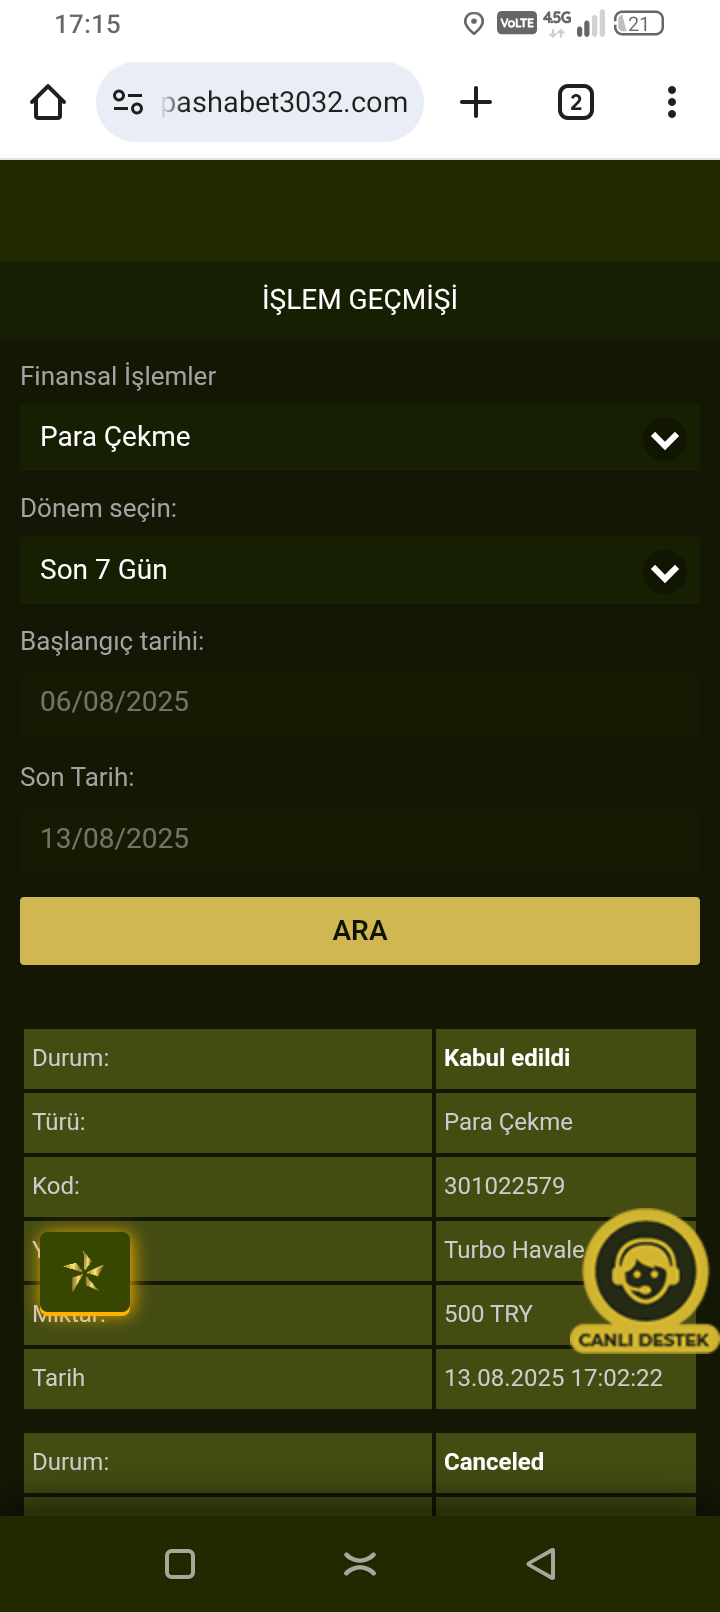Tap the pashabet3032.com address bar

(285, 102)
